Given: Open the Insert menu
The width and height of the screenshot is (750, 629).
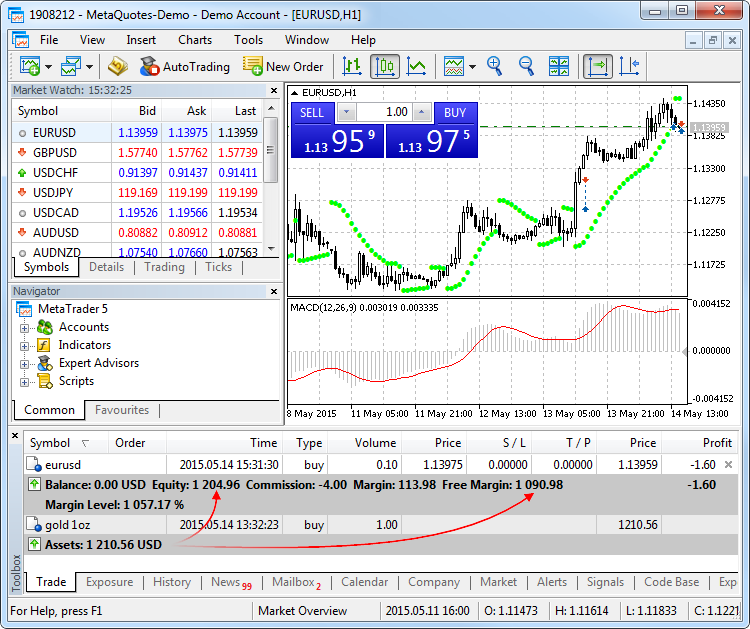Looking at the screenshot, I should (141, 40).
